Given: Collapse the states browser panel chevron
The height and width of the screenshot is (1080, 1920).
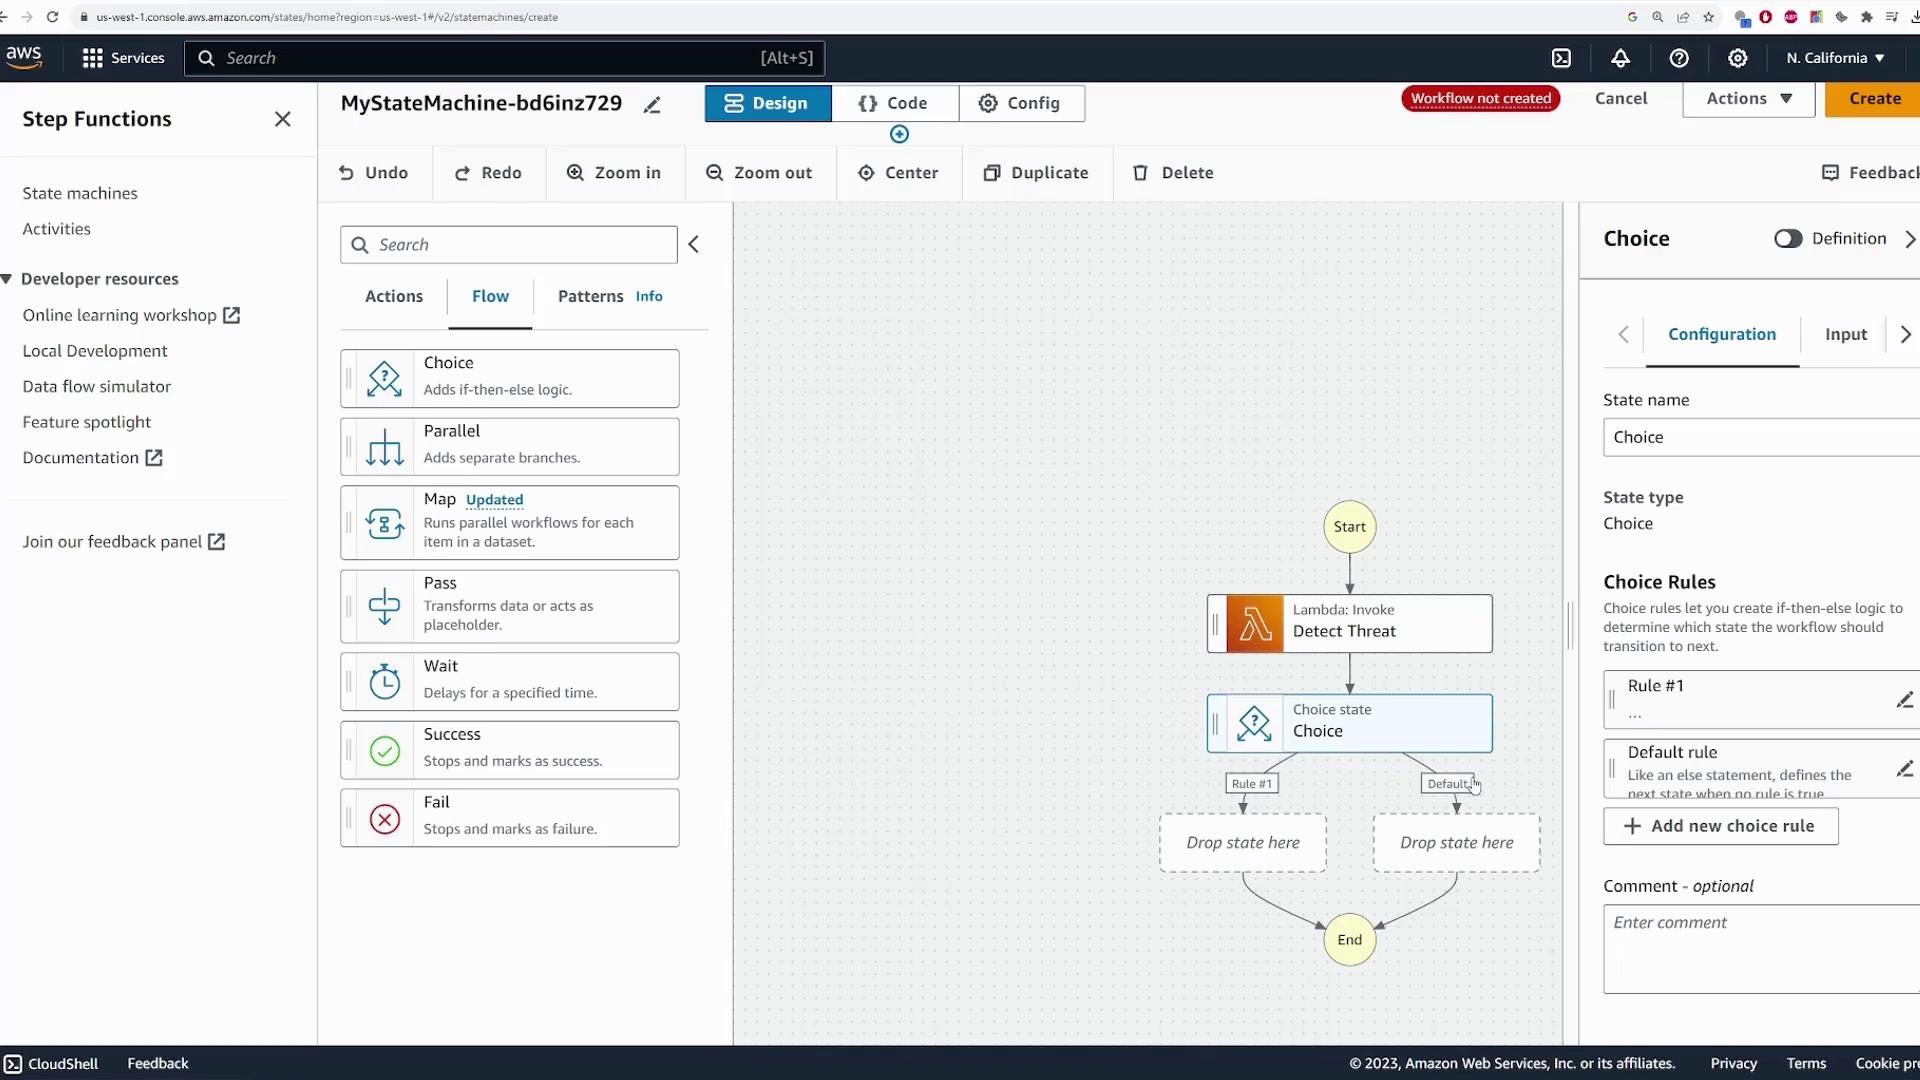Looking at the screenshot, I should [x=694, y=245].
